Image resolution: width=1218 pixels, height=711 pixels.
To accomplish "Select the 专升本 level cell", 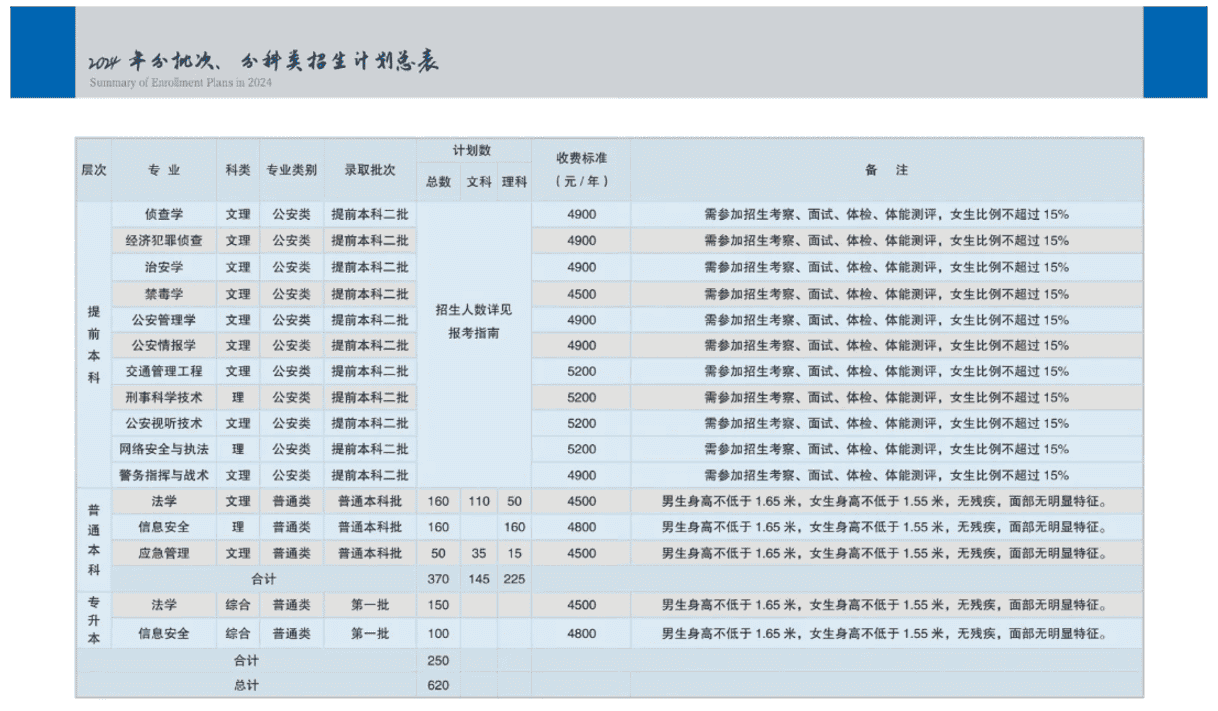I will click(x=93, y=620).
